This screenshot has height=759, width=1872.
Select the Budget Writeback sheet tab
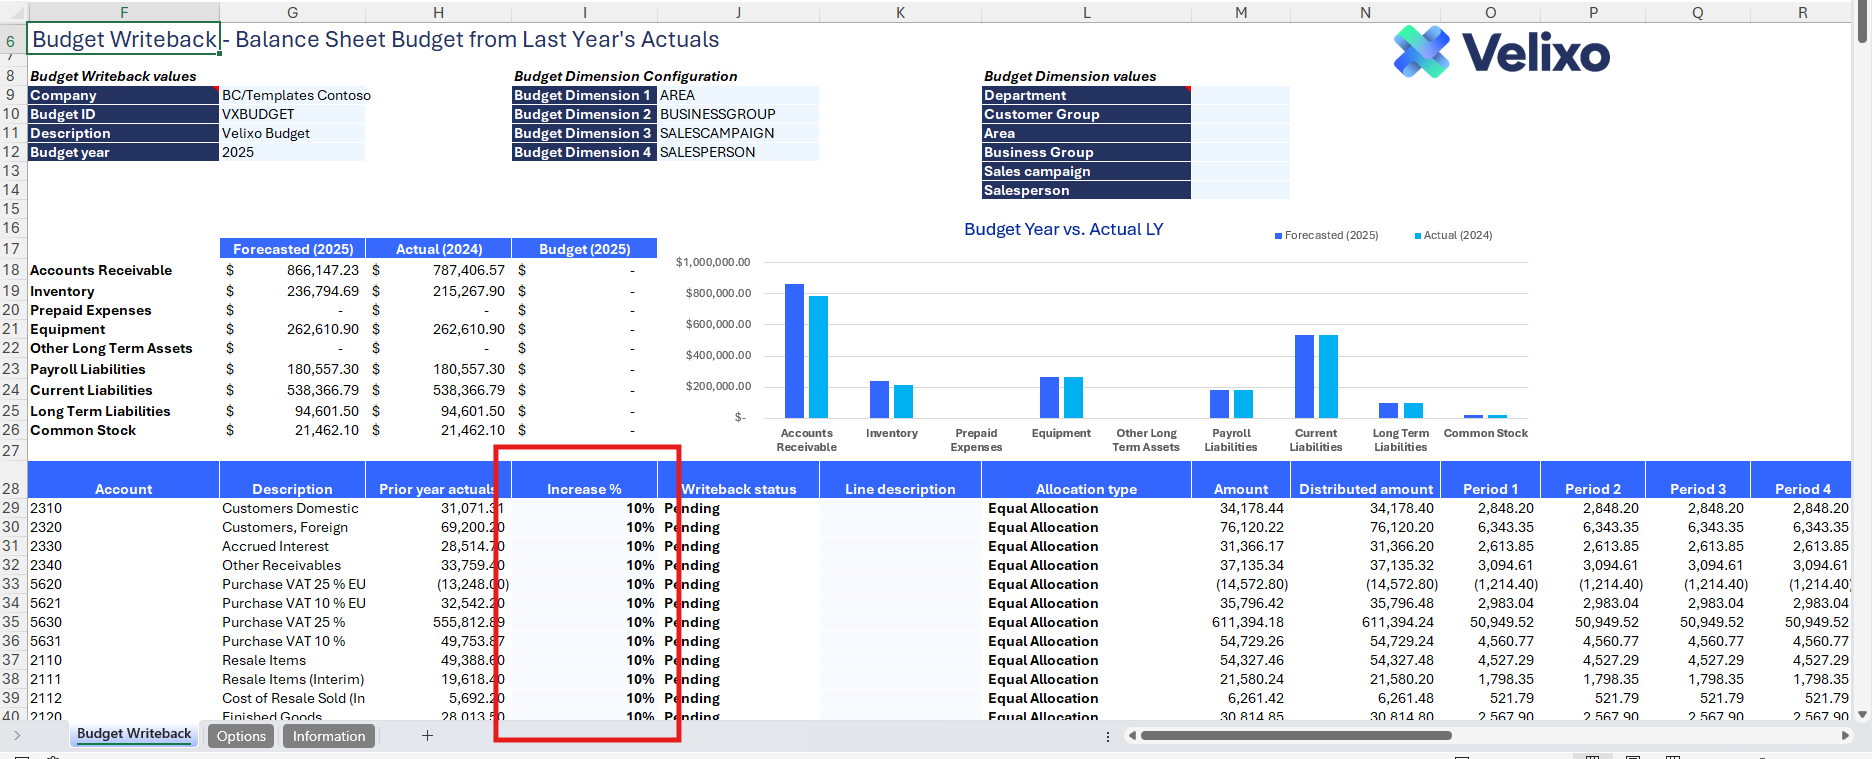[x=134, y=734]
